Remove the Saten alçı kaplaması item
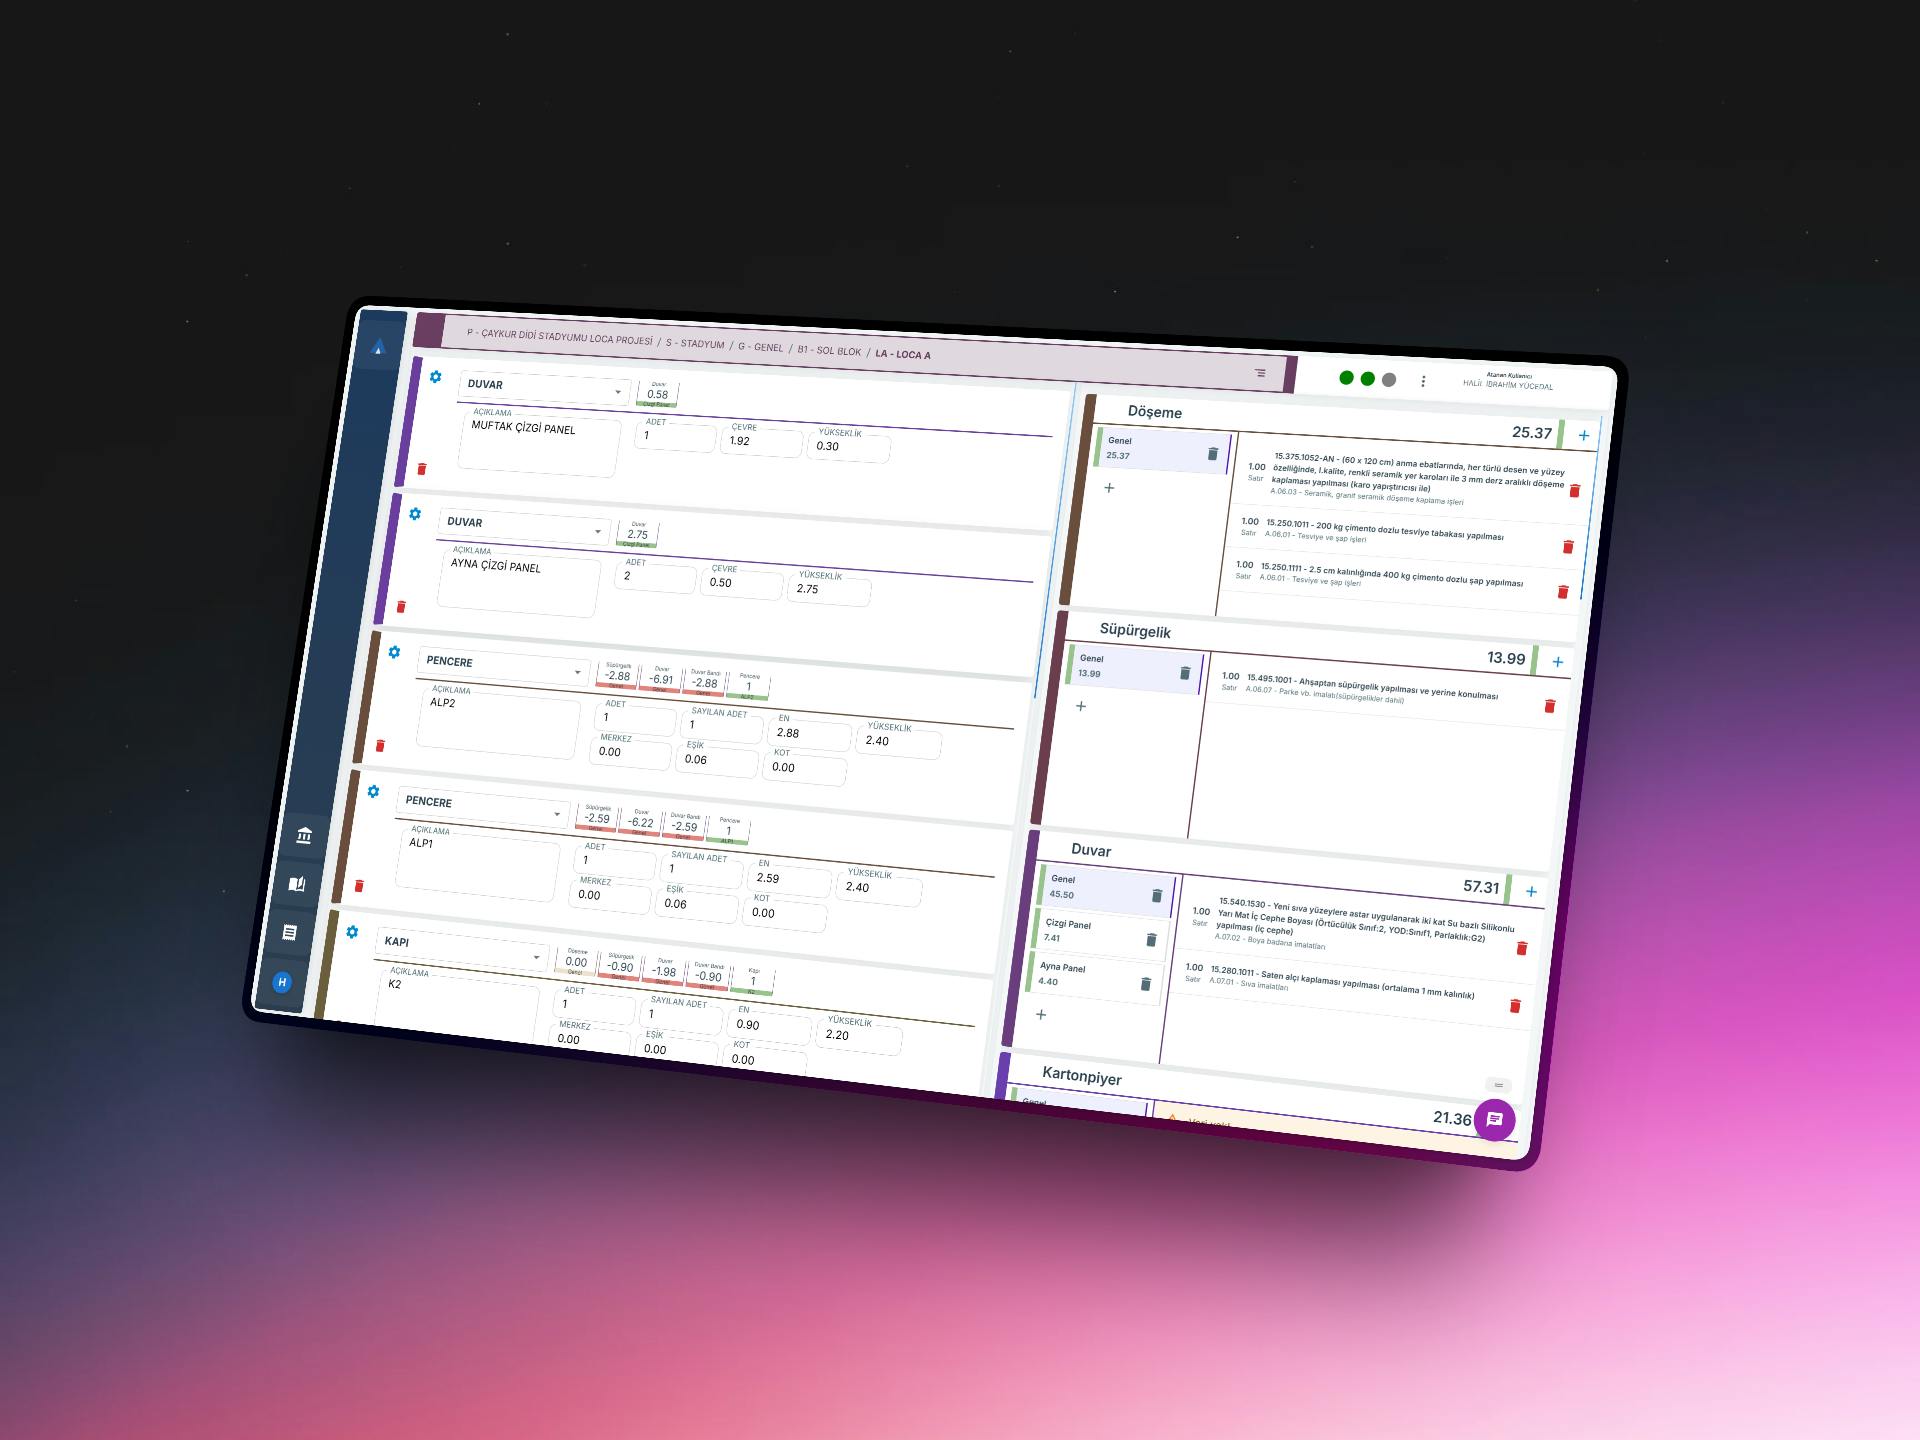 1514,1007
